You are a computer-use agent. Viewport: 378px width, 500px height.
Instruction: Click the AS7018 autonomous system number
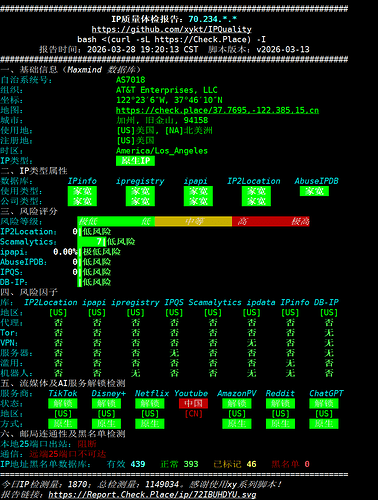click(x=131, y=80)
